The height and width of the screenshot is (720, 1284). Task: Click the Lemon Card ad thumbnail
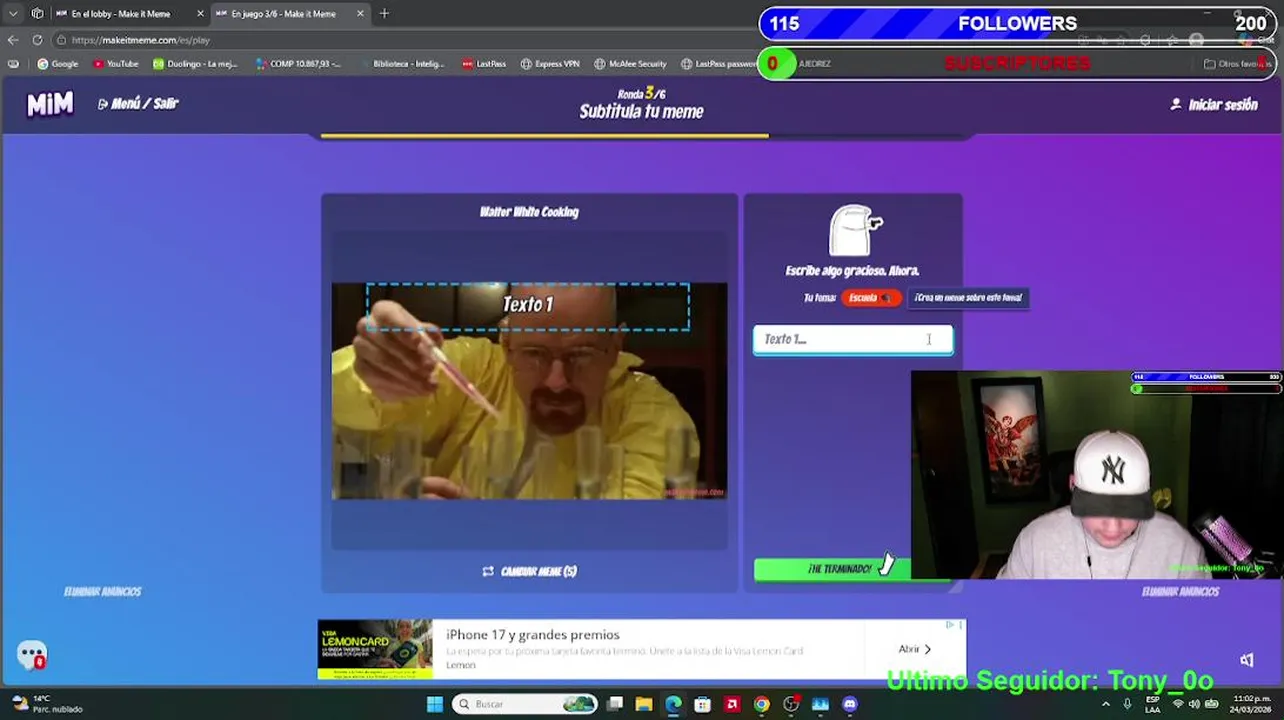pos(375,649)
